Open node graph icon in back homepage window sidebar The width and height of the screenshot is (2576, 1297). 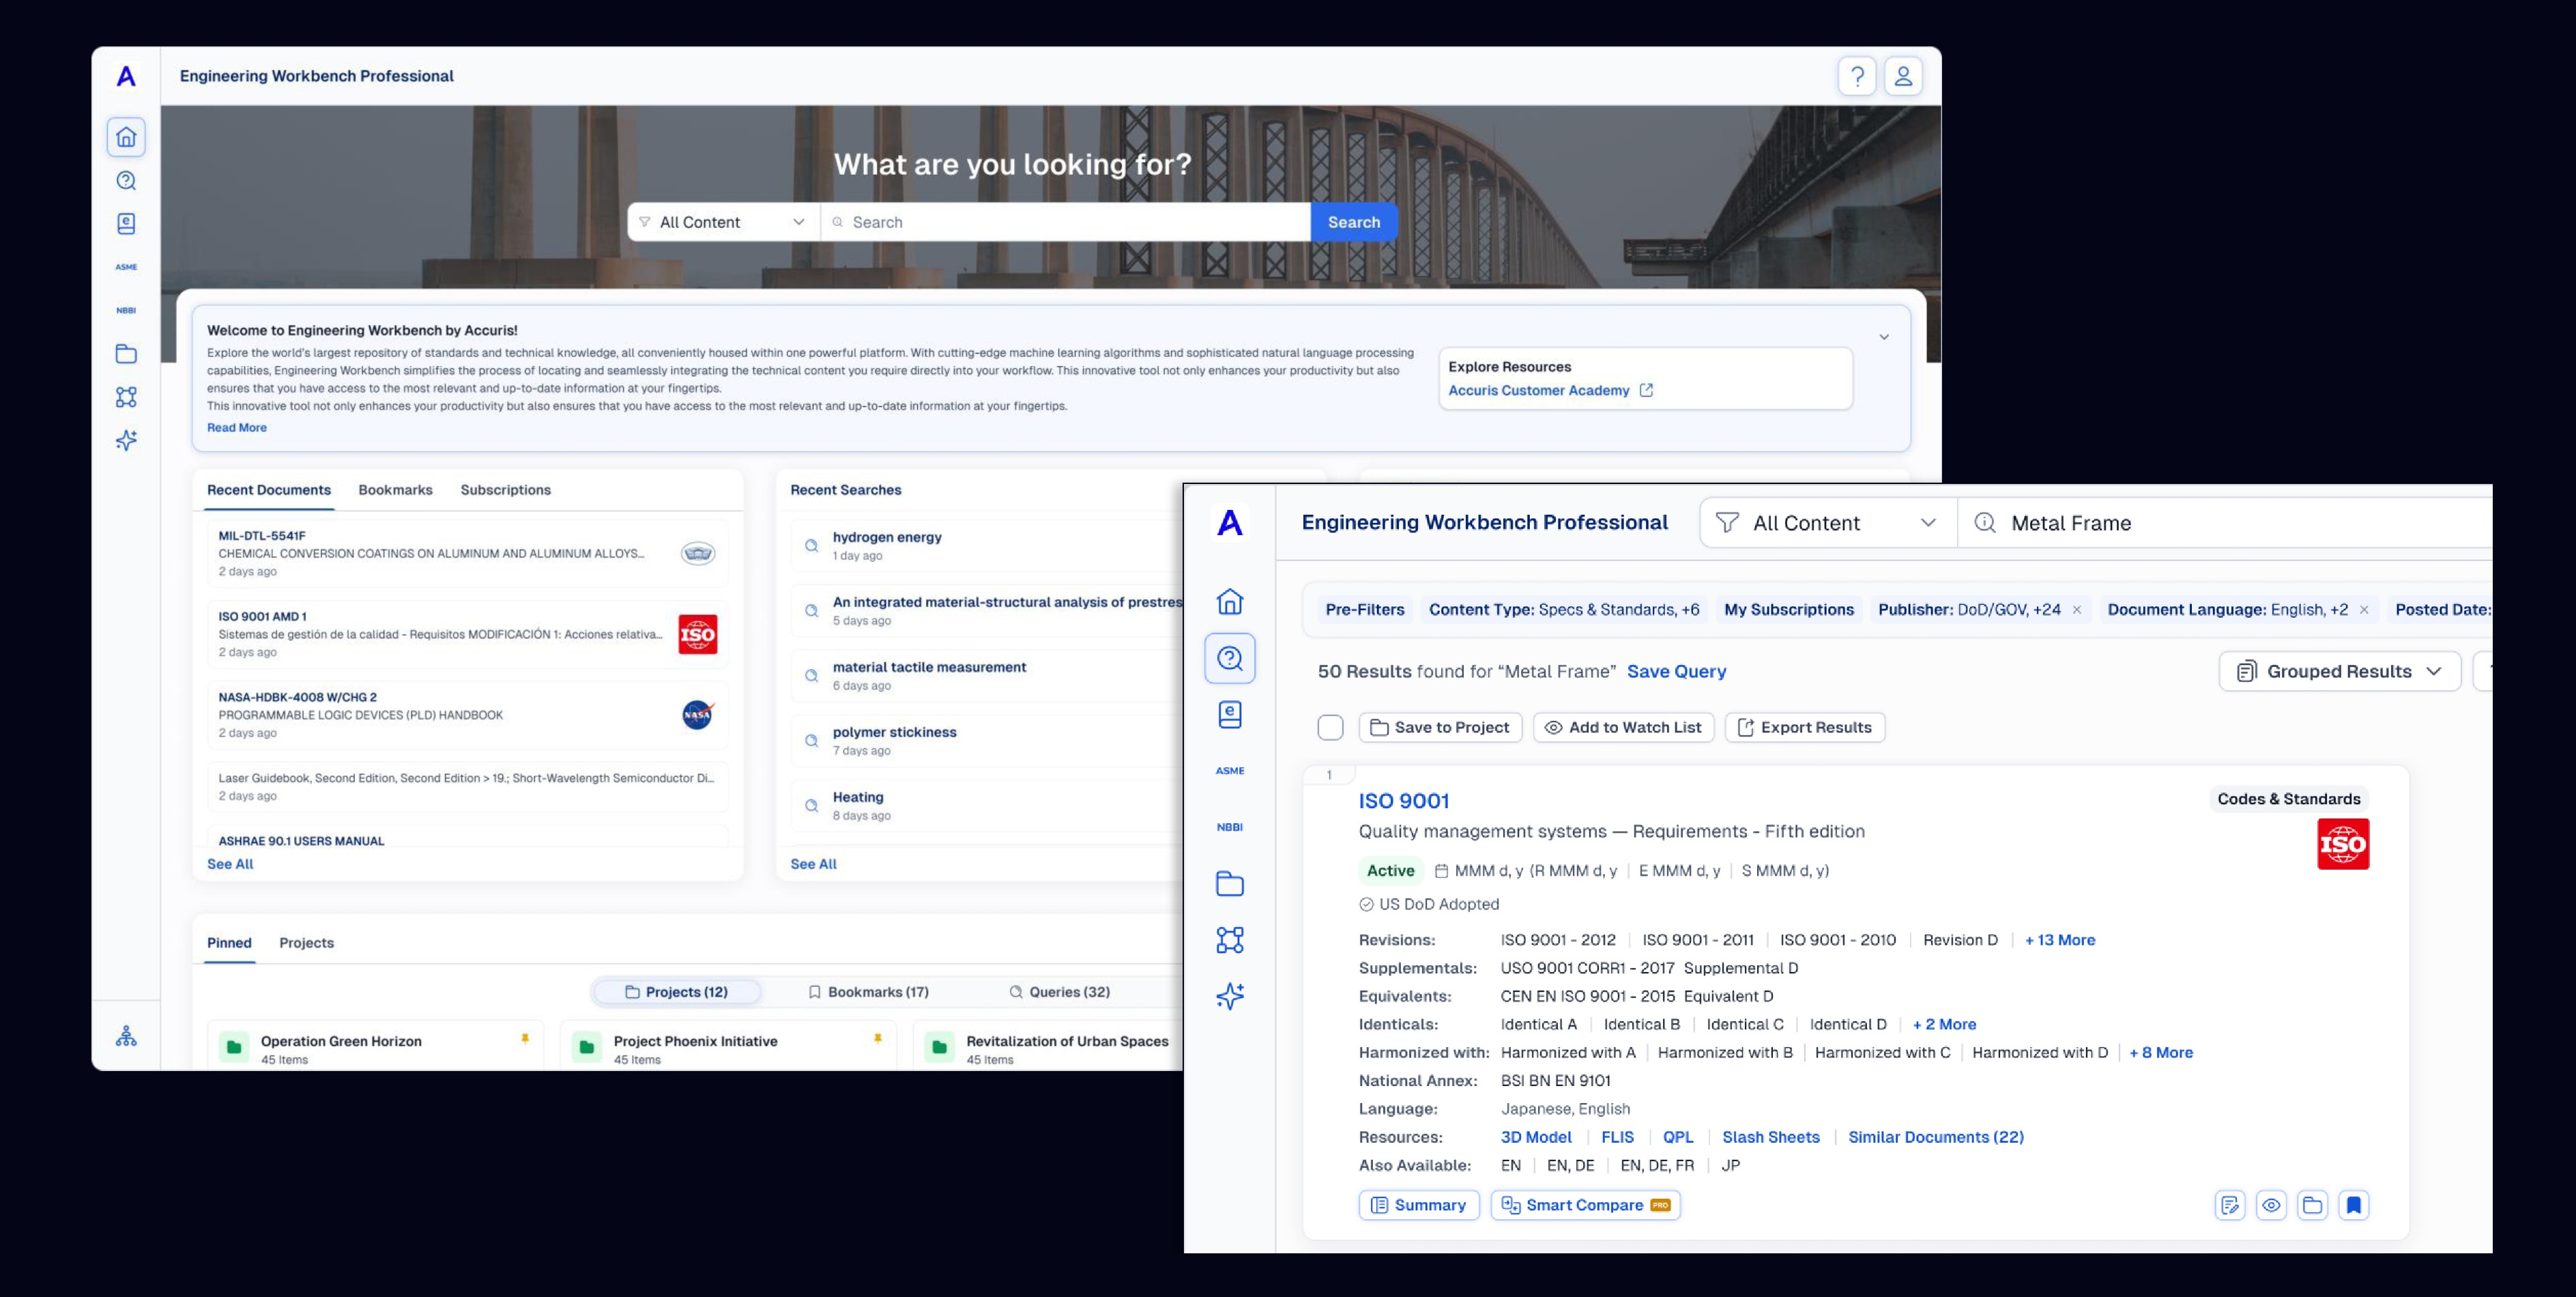pos(126,397)
